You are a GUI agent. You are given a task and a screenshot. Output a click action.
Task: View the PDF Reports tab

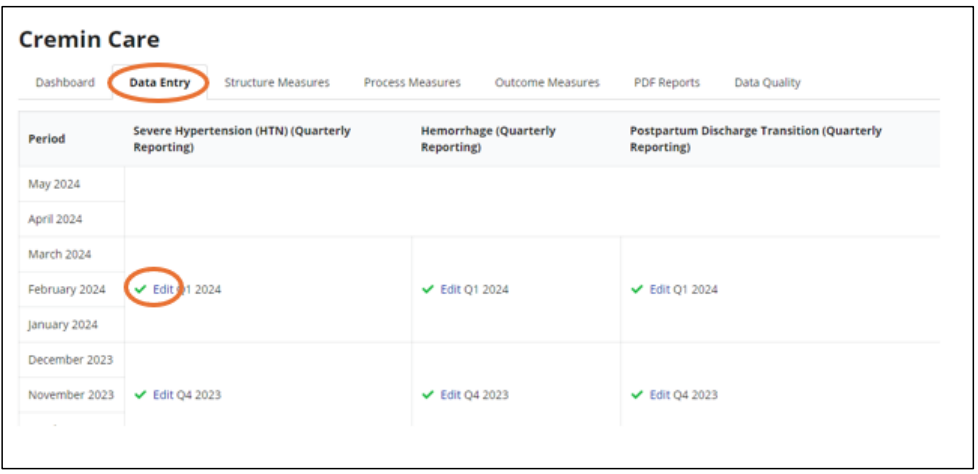click(666, 83)
